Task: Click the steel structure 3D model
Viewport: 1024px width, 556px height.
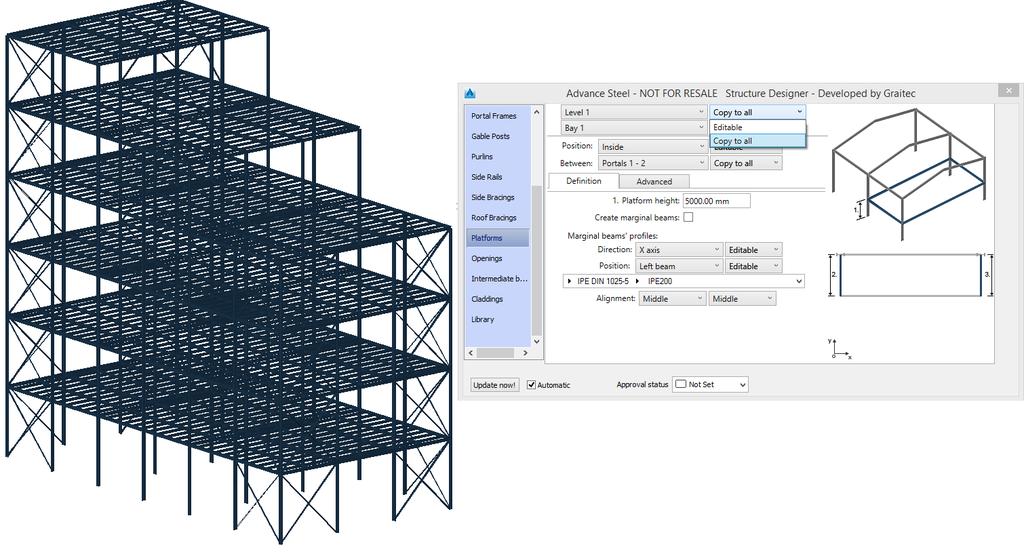Action: pos(229,274)
